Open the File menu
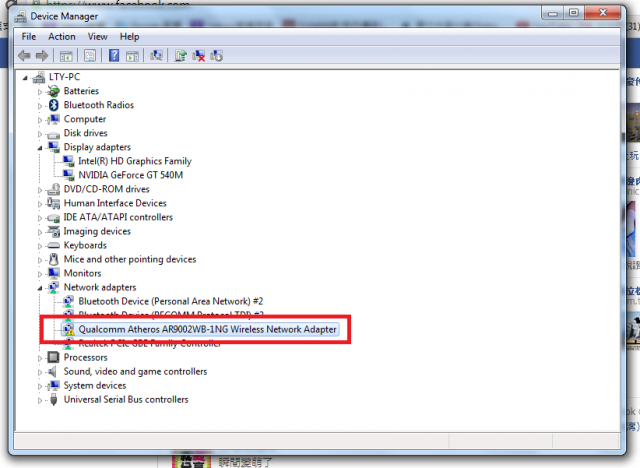640x468 pixels. pos(29,37)
